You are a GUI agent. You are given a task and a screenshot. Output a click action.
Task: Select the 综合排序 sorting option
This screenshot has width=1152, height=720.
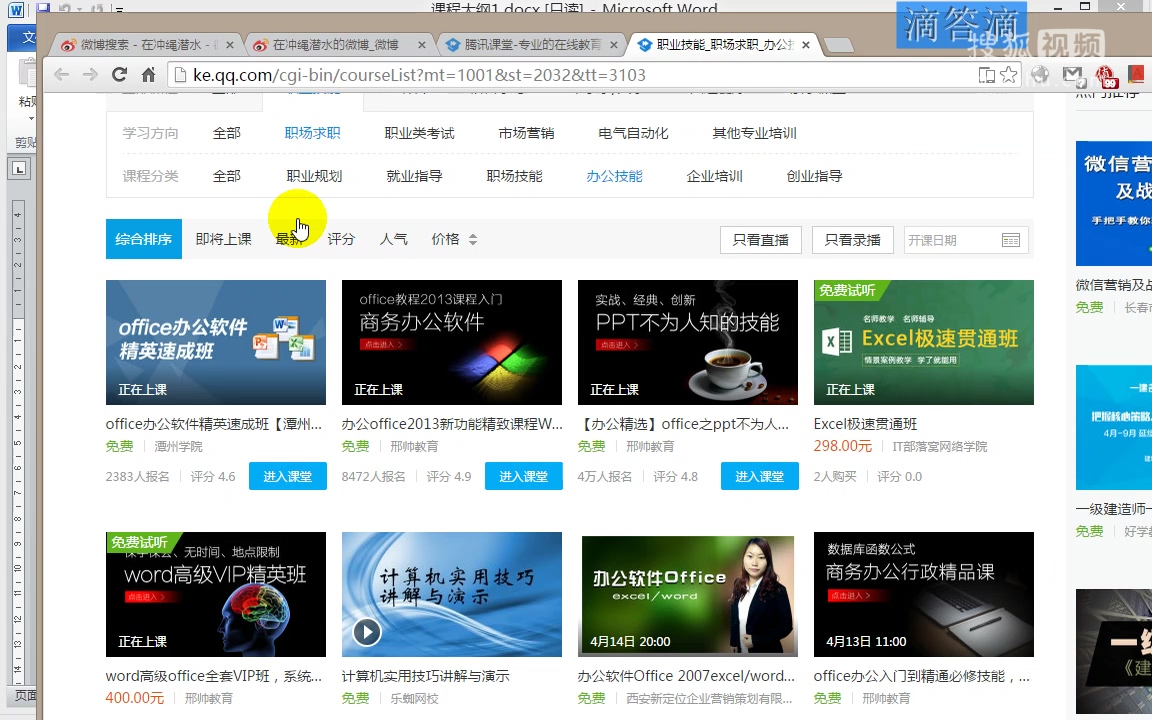pyautogui.click(x=143, y=239)
